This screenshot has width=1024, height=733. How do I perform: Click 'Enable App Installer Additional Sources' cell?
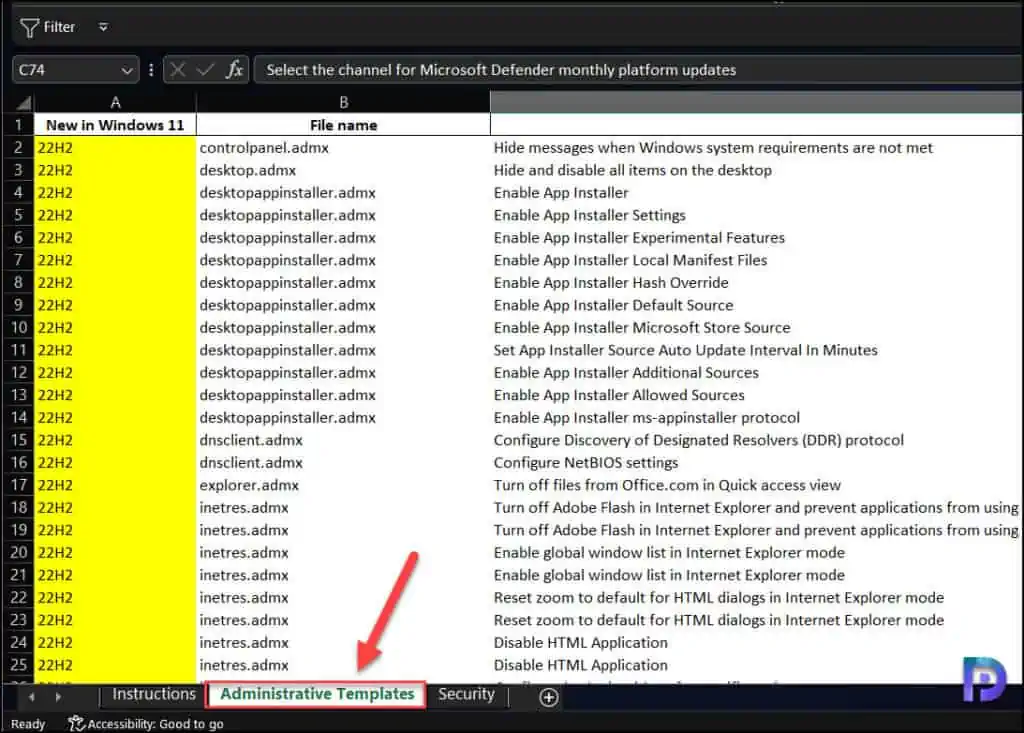coord(756,372)
